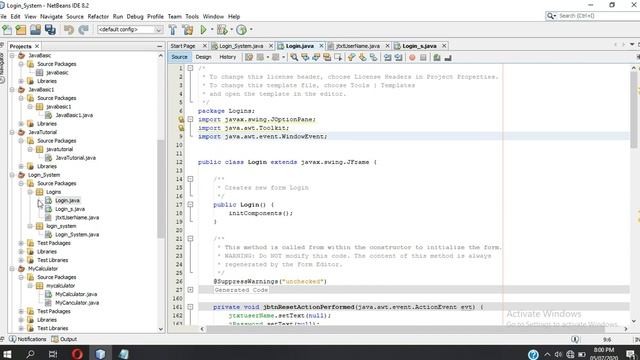The width and height of the screenshot is (640, 360).
Task: Select MyCalculator.java in the Projects tree
Action: [x=76, y=294]
